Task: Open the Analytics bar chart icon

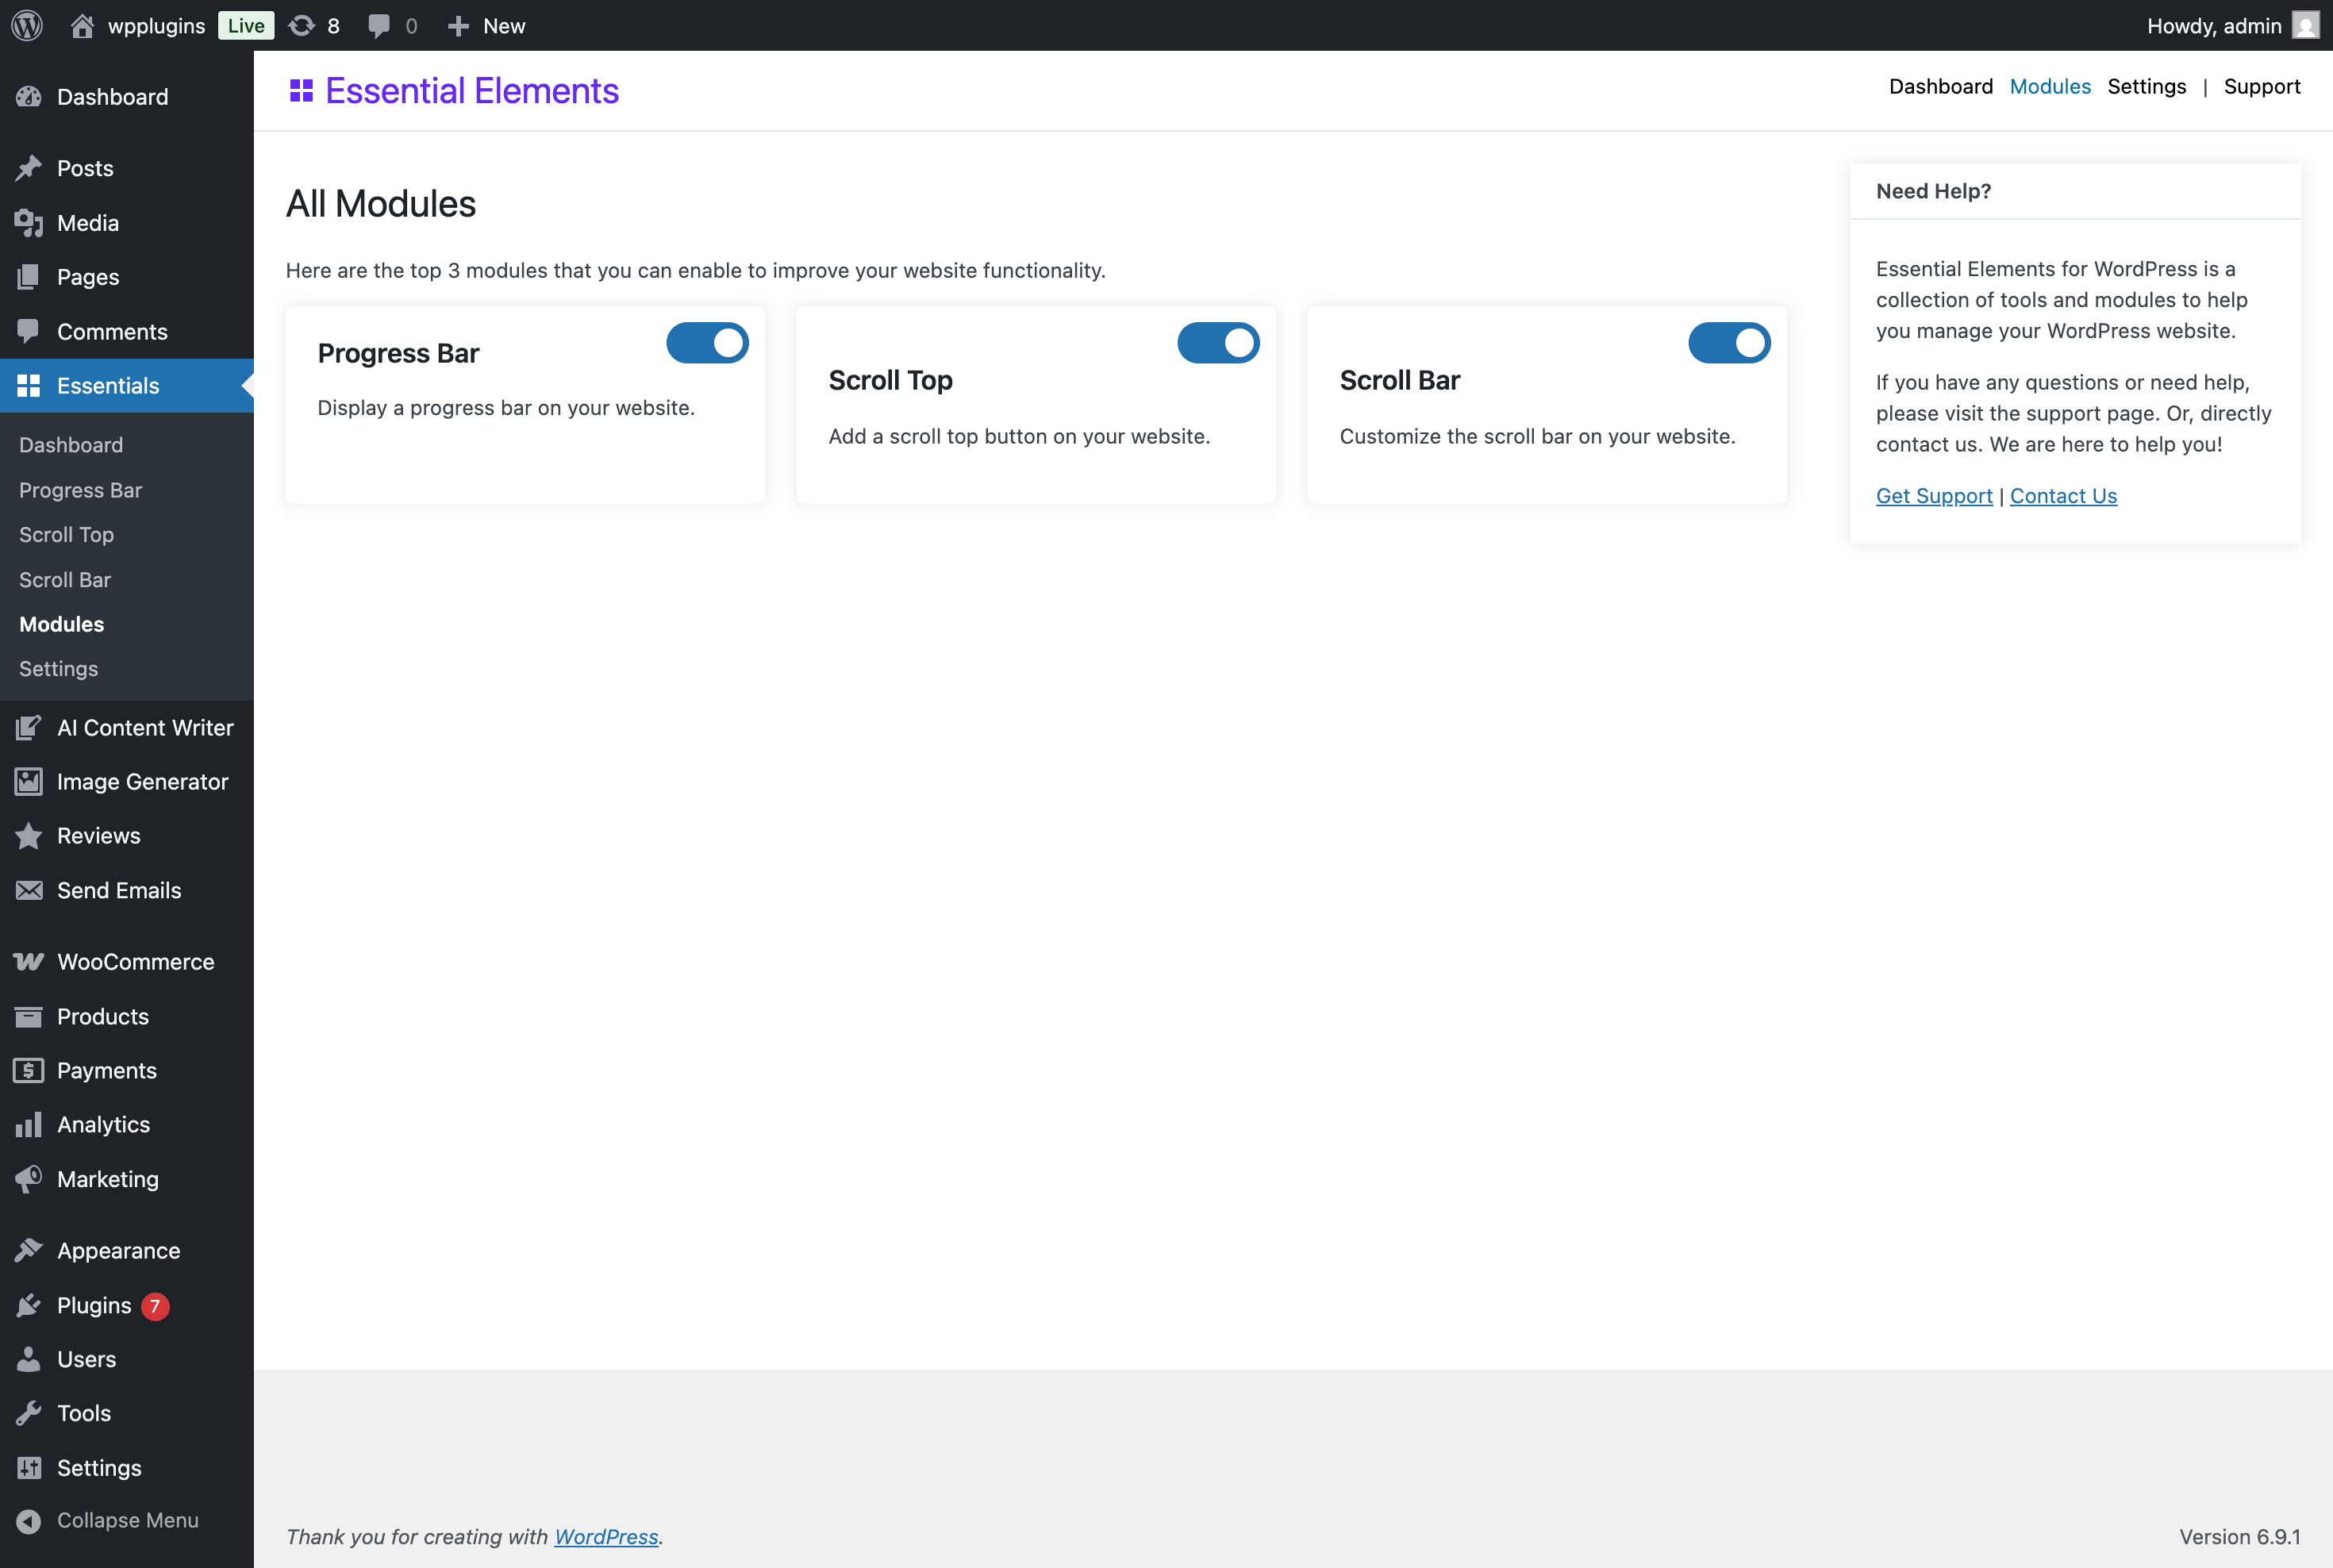Action: pos(29,1124)
